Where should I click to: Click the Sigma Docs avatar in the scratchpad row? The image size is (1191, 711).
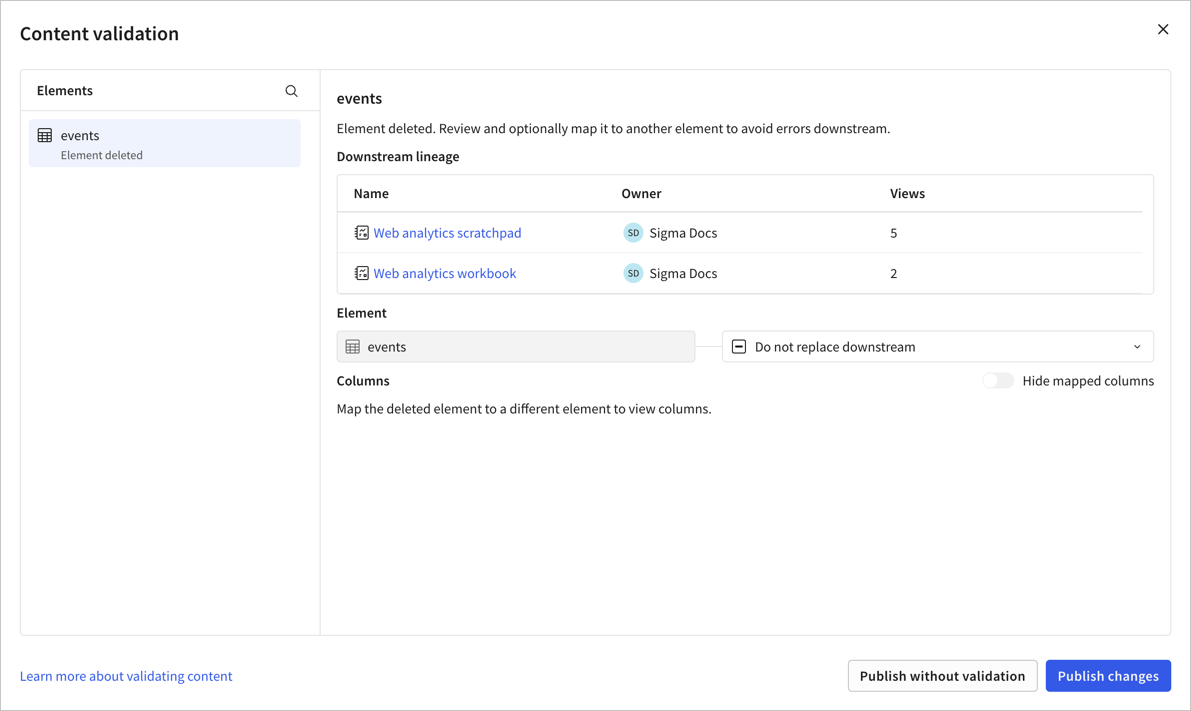[632, 232]
